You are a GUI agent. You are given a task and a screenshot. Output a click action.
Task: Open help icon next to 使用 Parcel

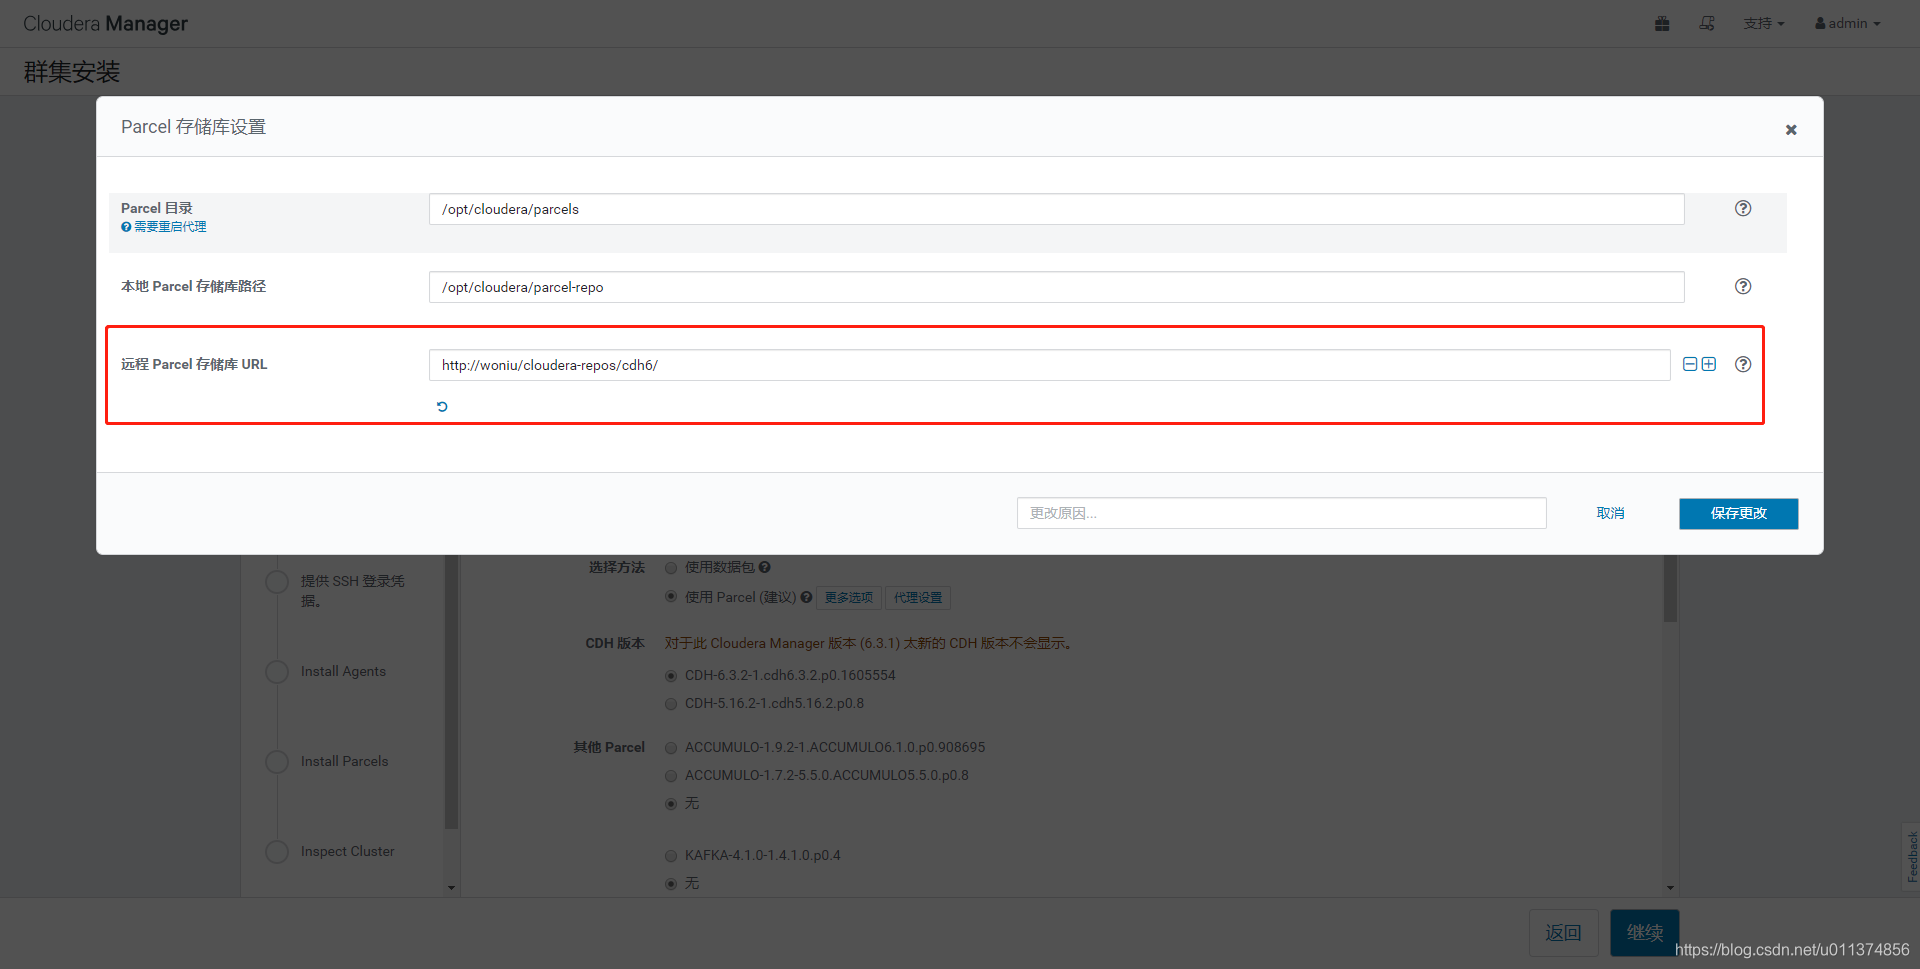pyautogui.click(x=806, y=597)
